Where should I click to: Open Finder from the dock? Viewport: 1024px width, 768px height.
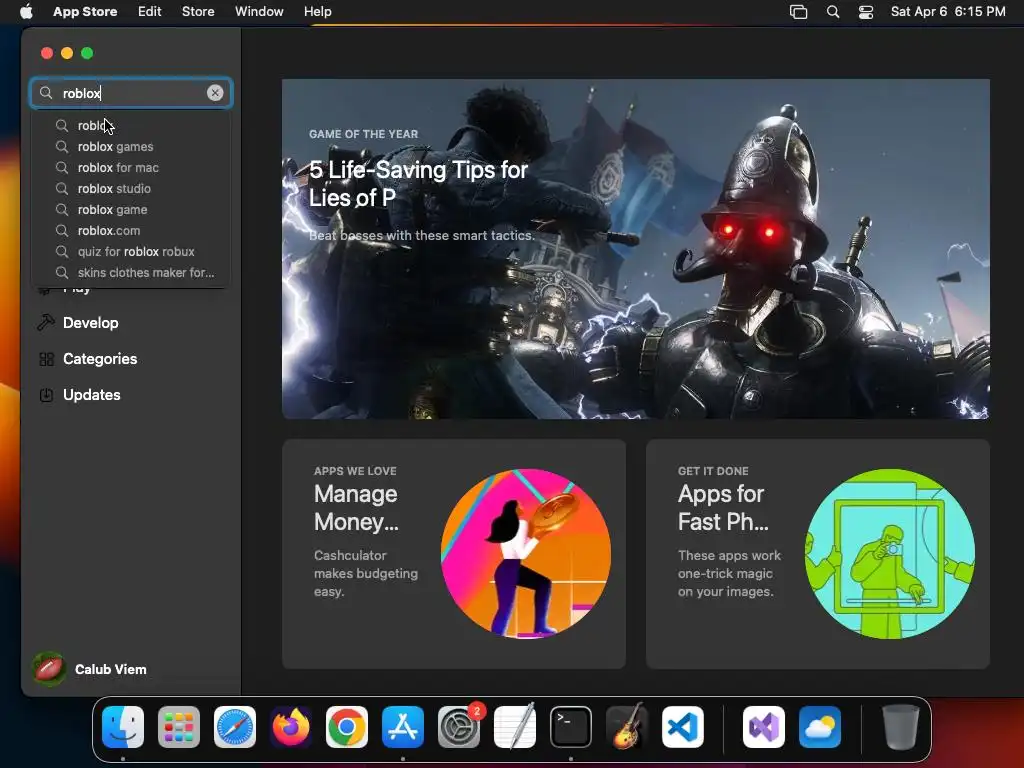click(123, 727)
